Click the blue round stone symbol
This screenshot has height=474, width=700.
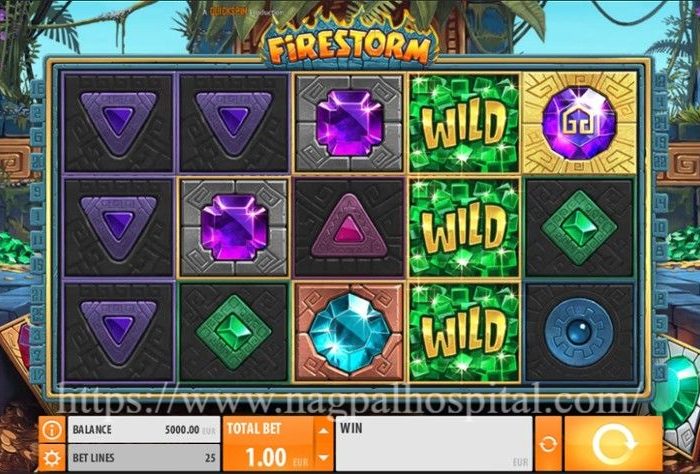click(x=579, y=332)
